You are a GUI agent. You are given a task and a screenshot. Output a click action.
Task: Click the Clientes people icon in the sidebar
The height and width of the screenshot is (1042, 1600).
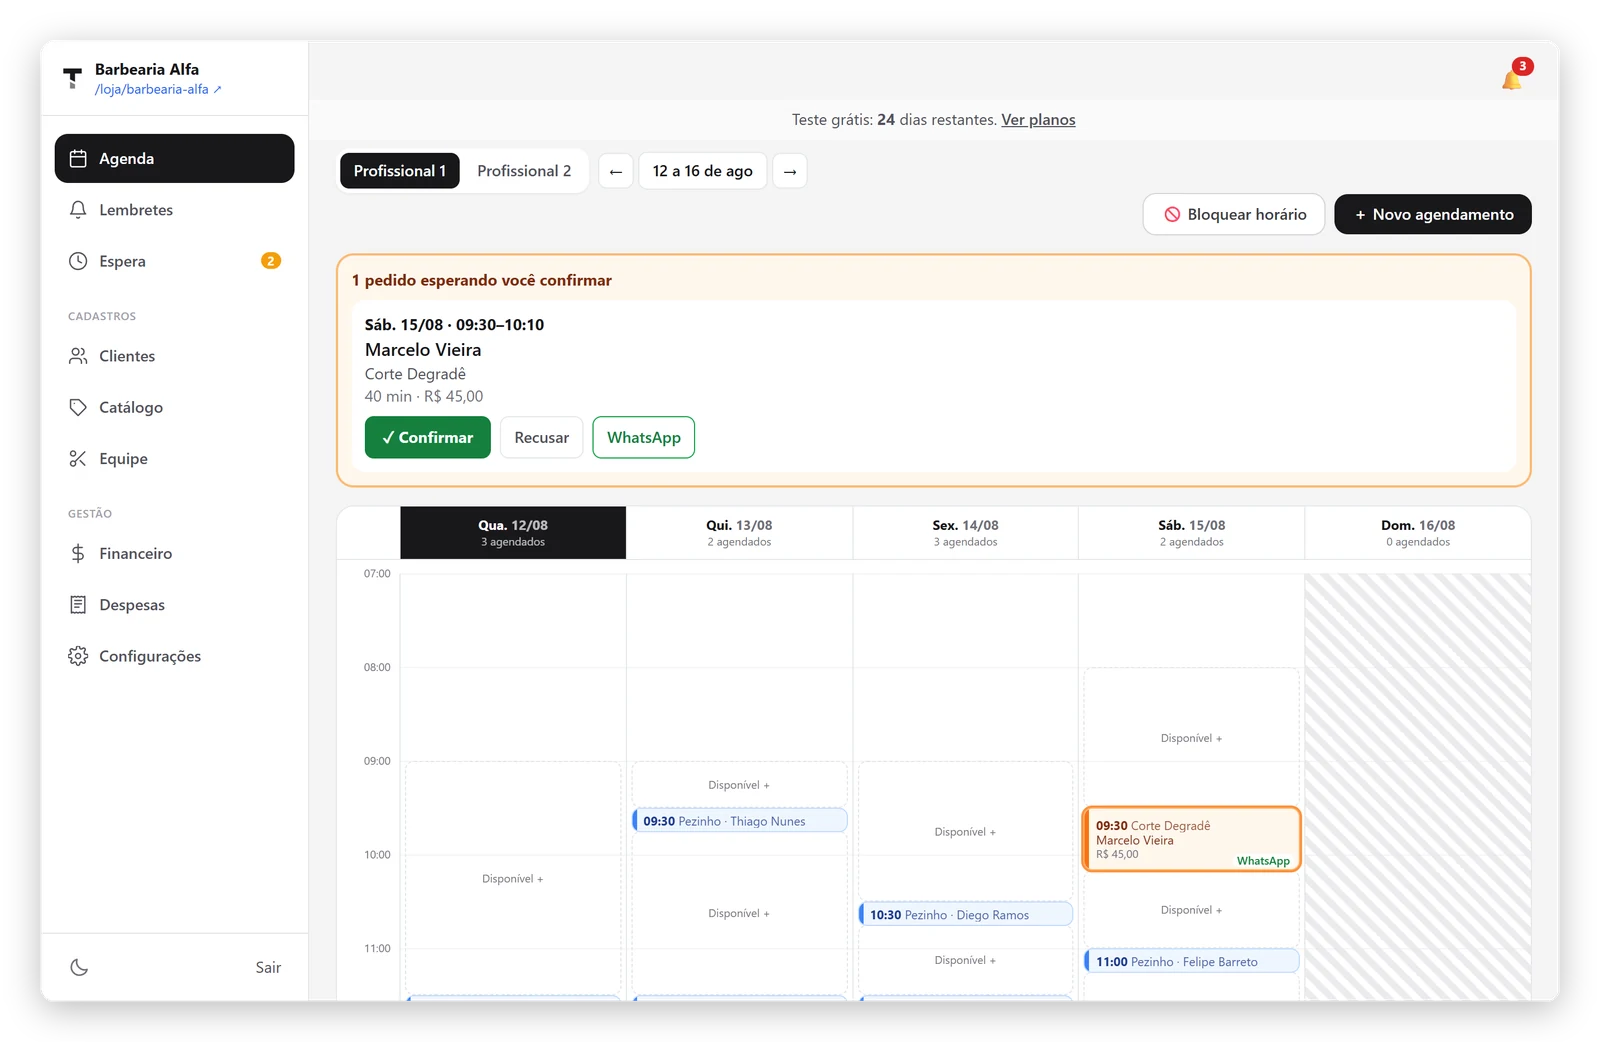(78, 356)
